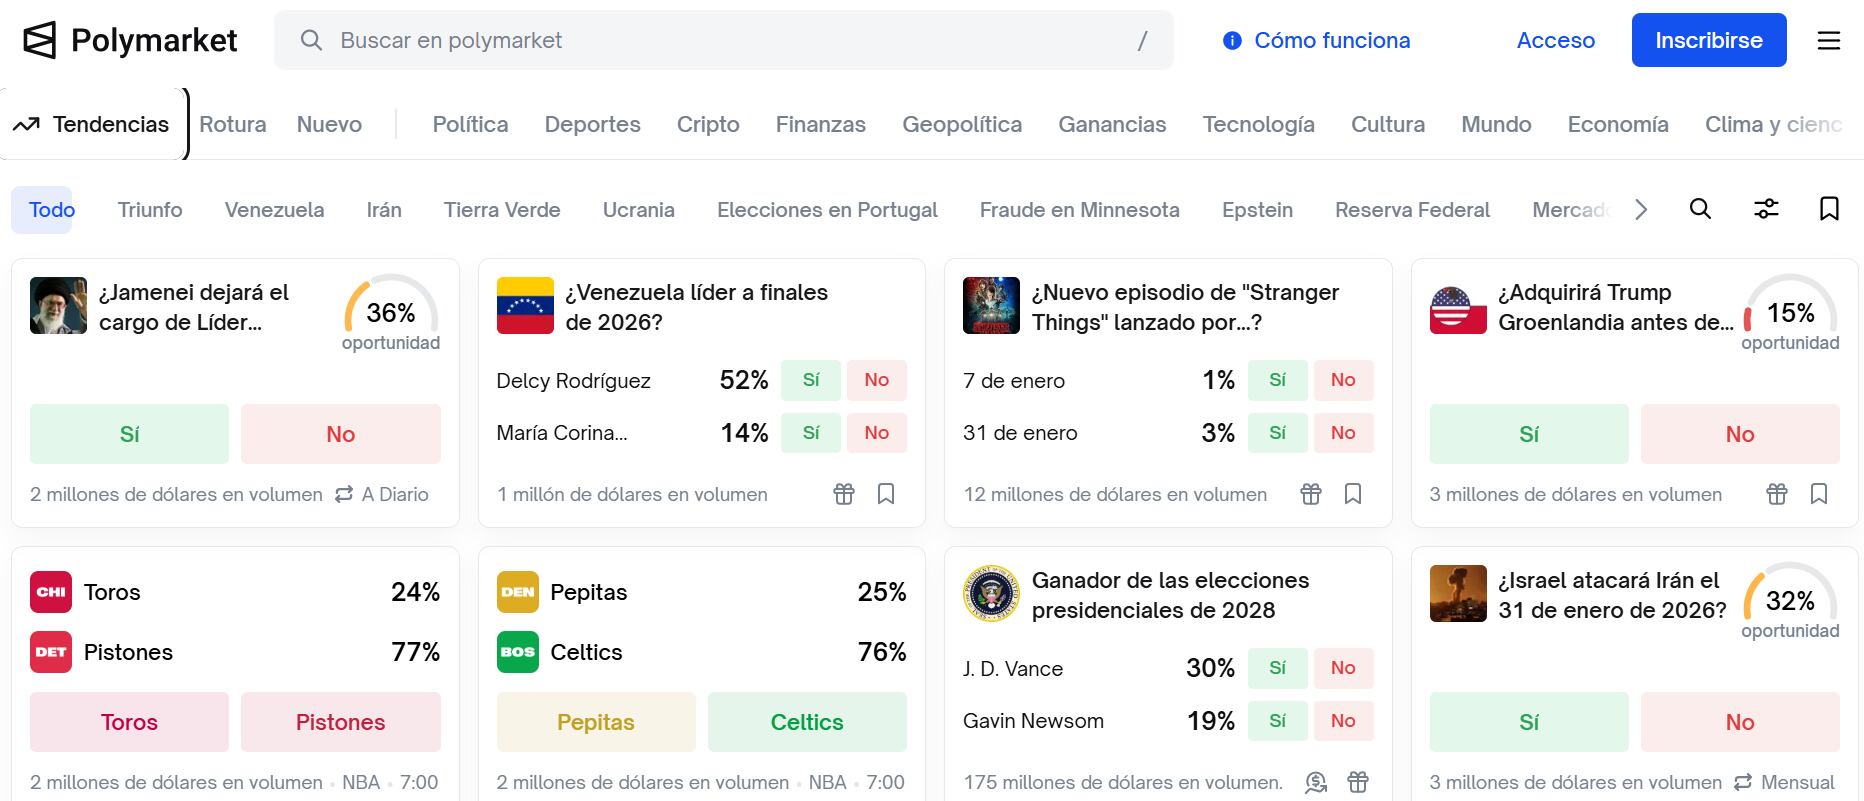Bookmark the Stranger Things market
1864x801 pixels.
[1354, 494]
